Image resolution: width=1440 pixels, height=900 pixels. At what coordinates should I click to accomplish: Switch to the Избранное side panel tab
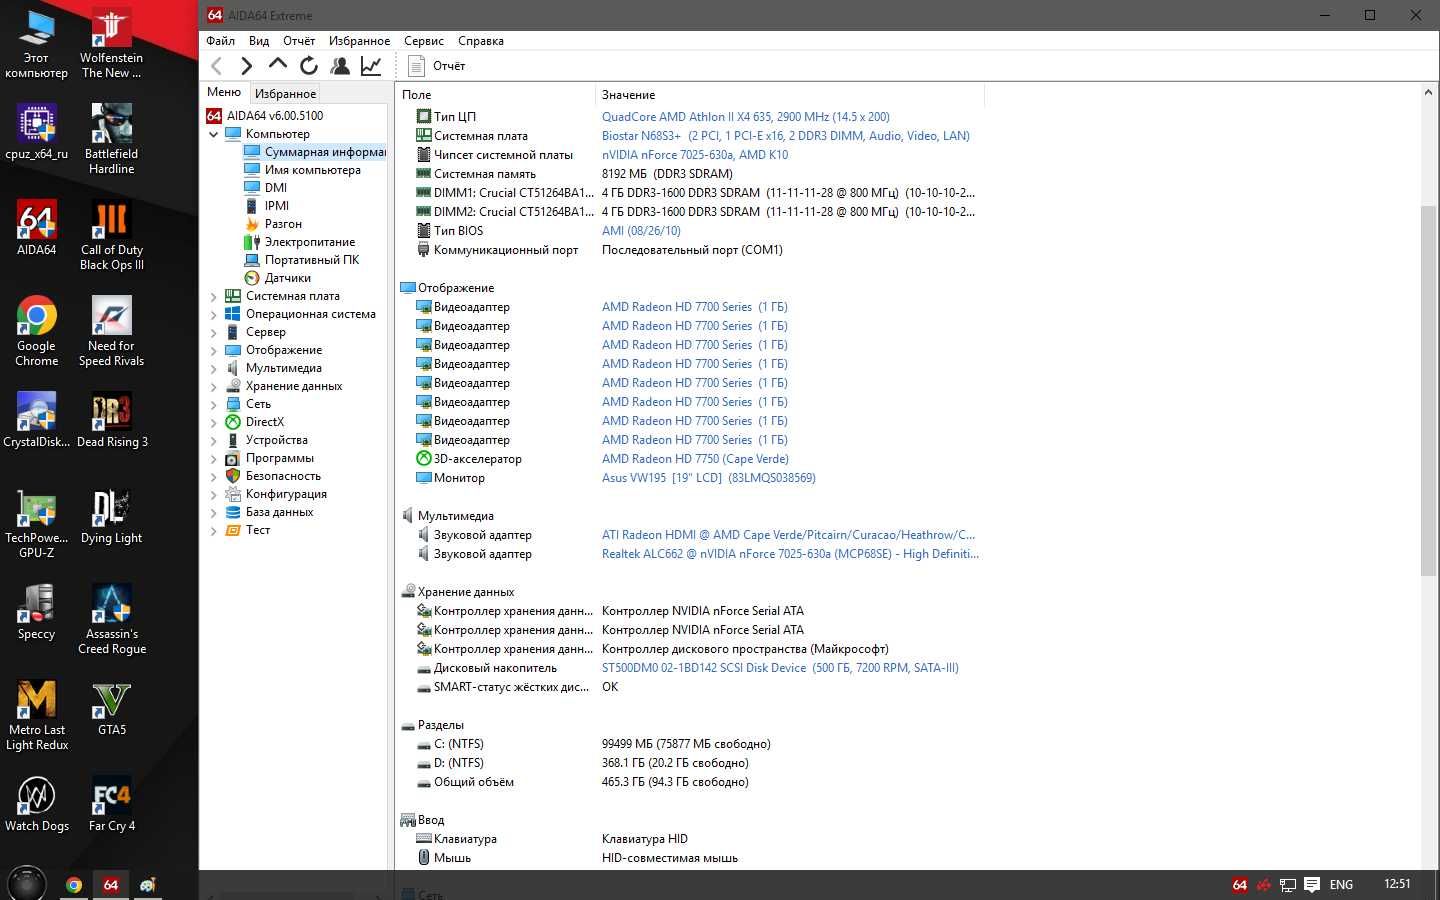tap(285, 94)
